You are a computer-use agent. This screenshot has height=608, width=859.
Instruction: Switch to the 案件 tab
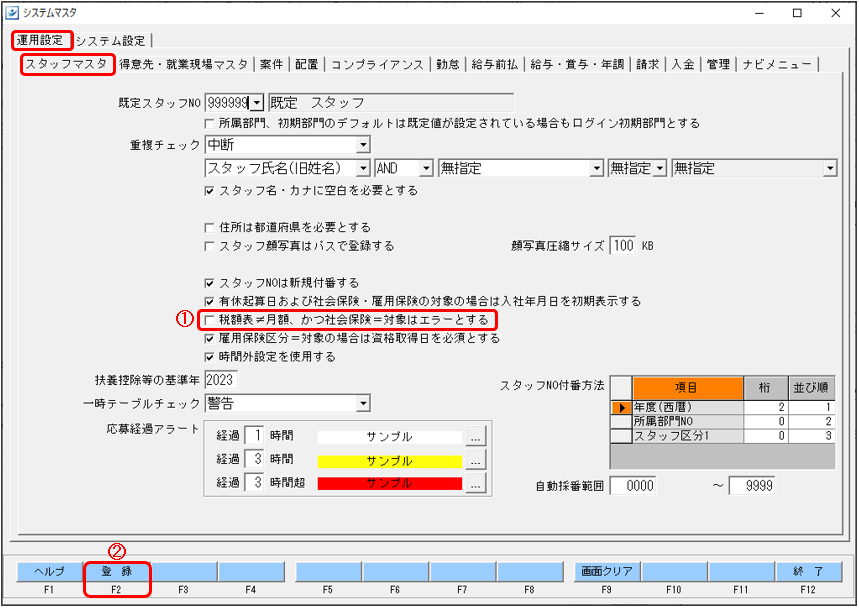[271, 65]
